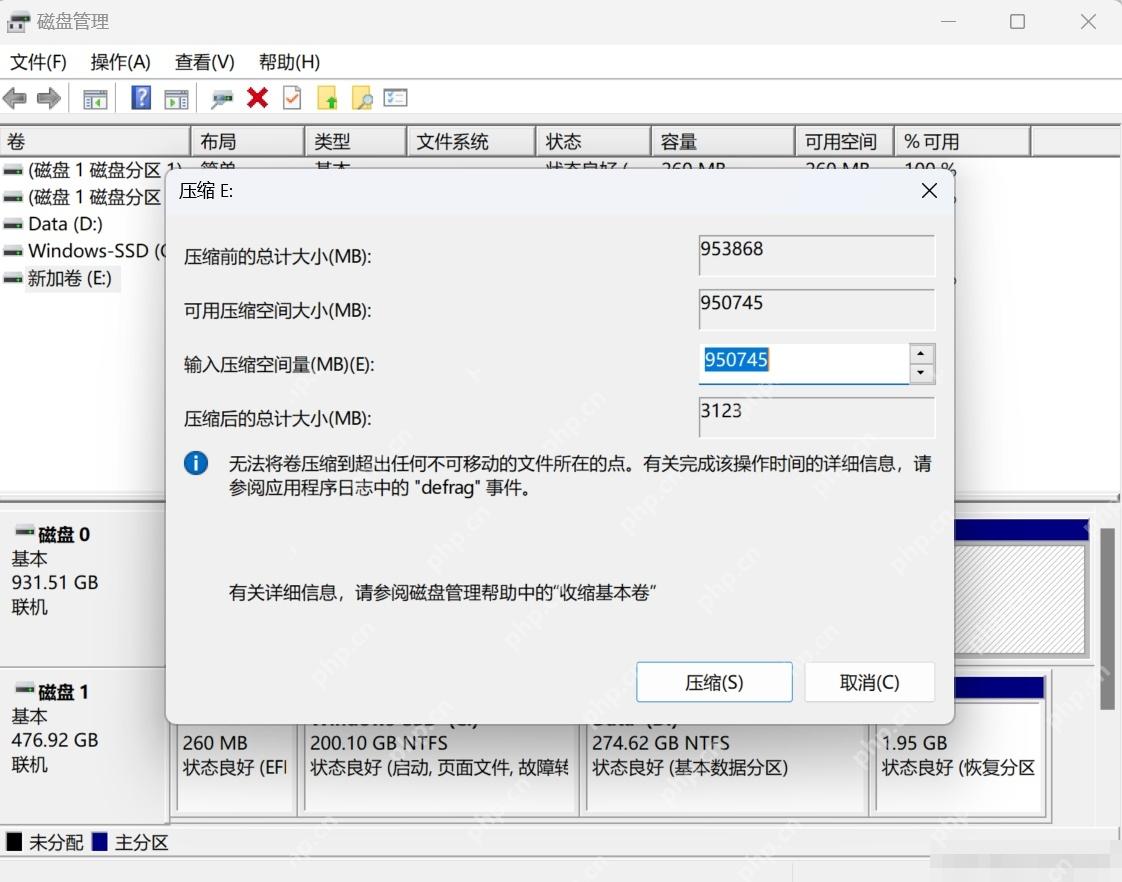This screenshot has width=1122, height=882.
Task: Decrease shrink amount with down spinner arrow
Action: 922,373
